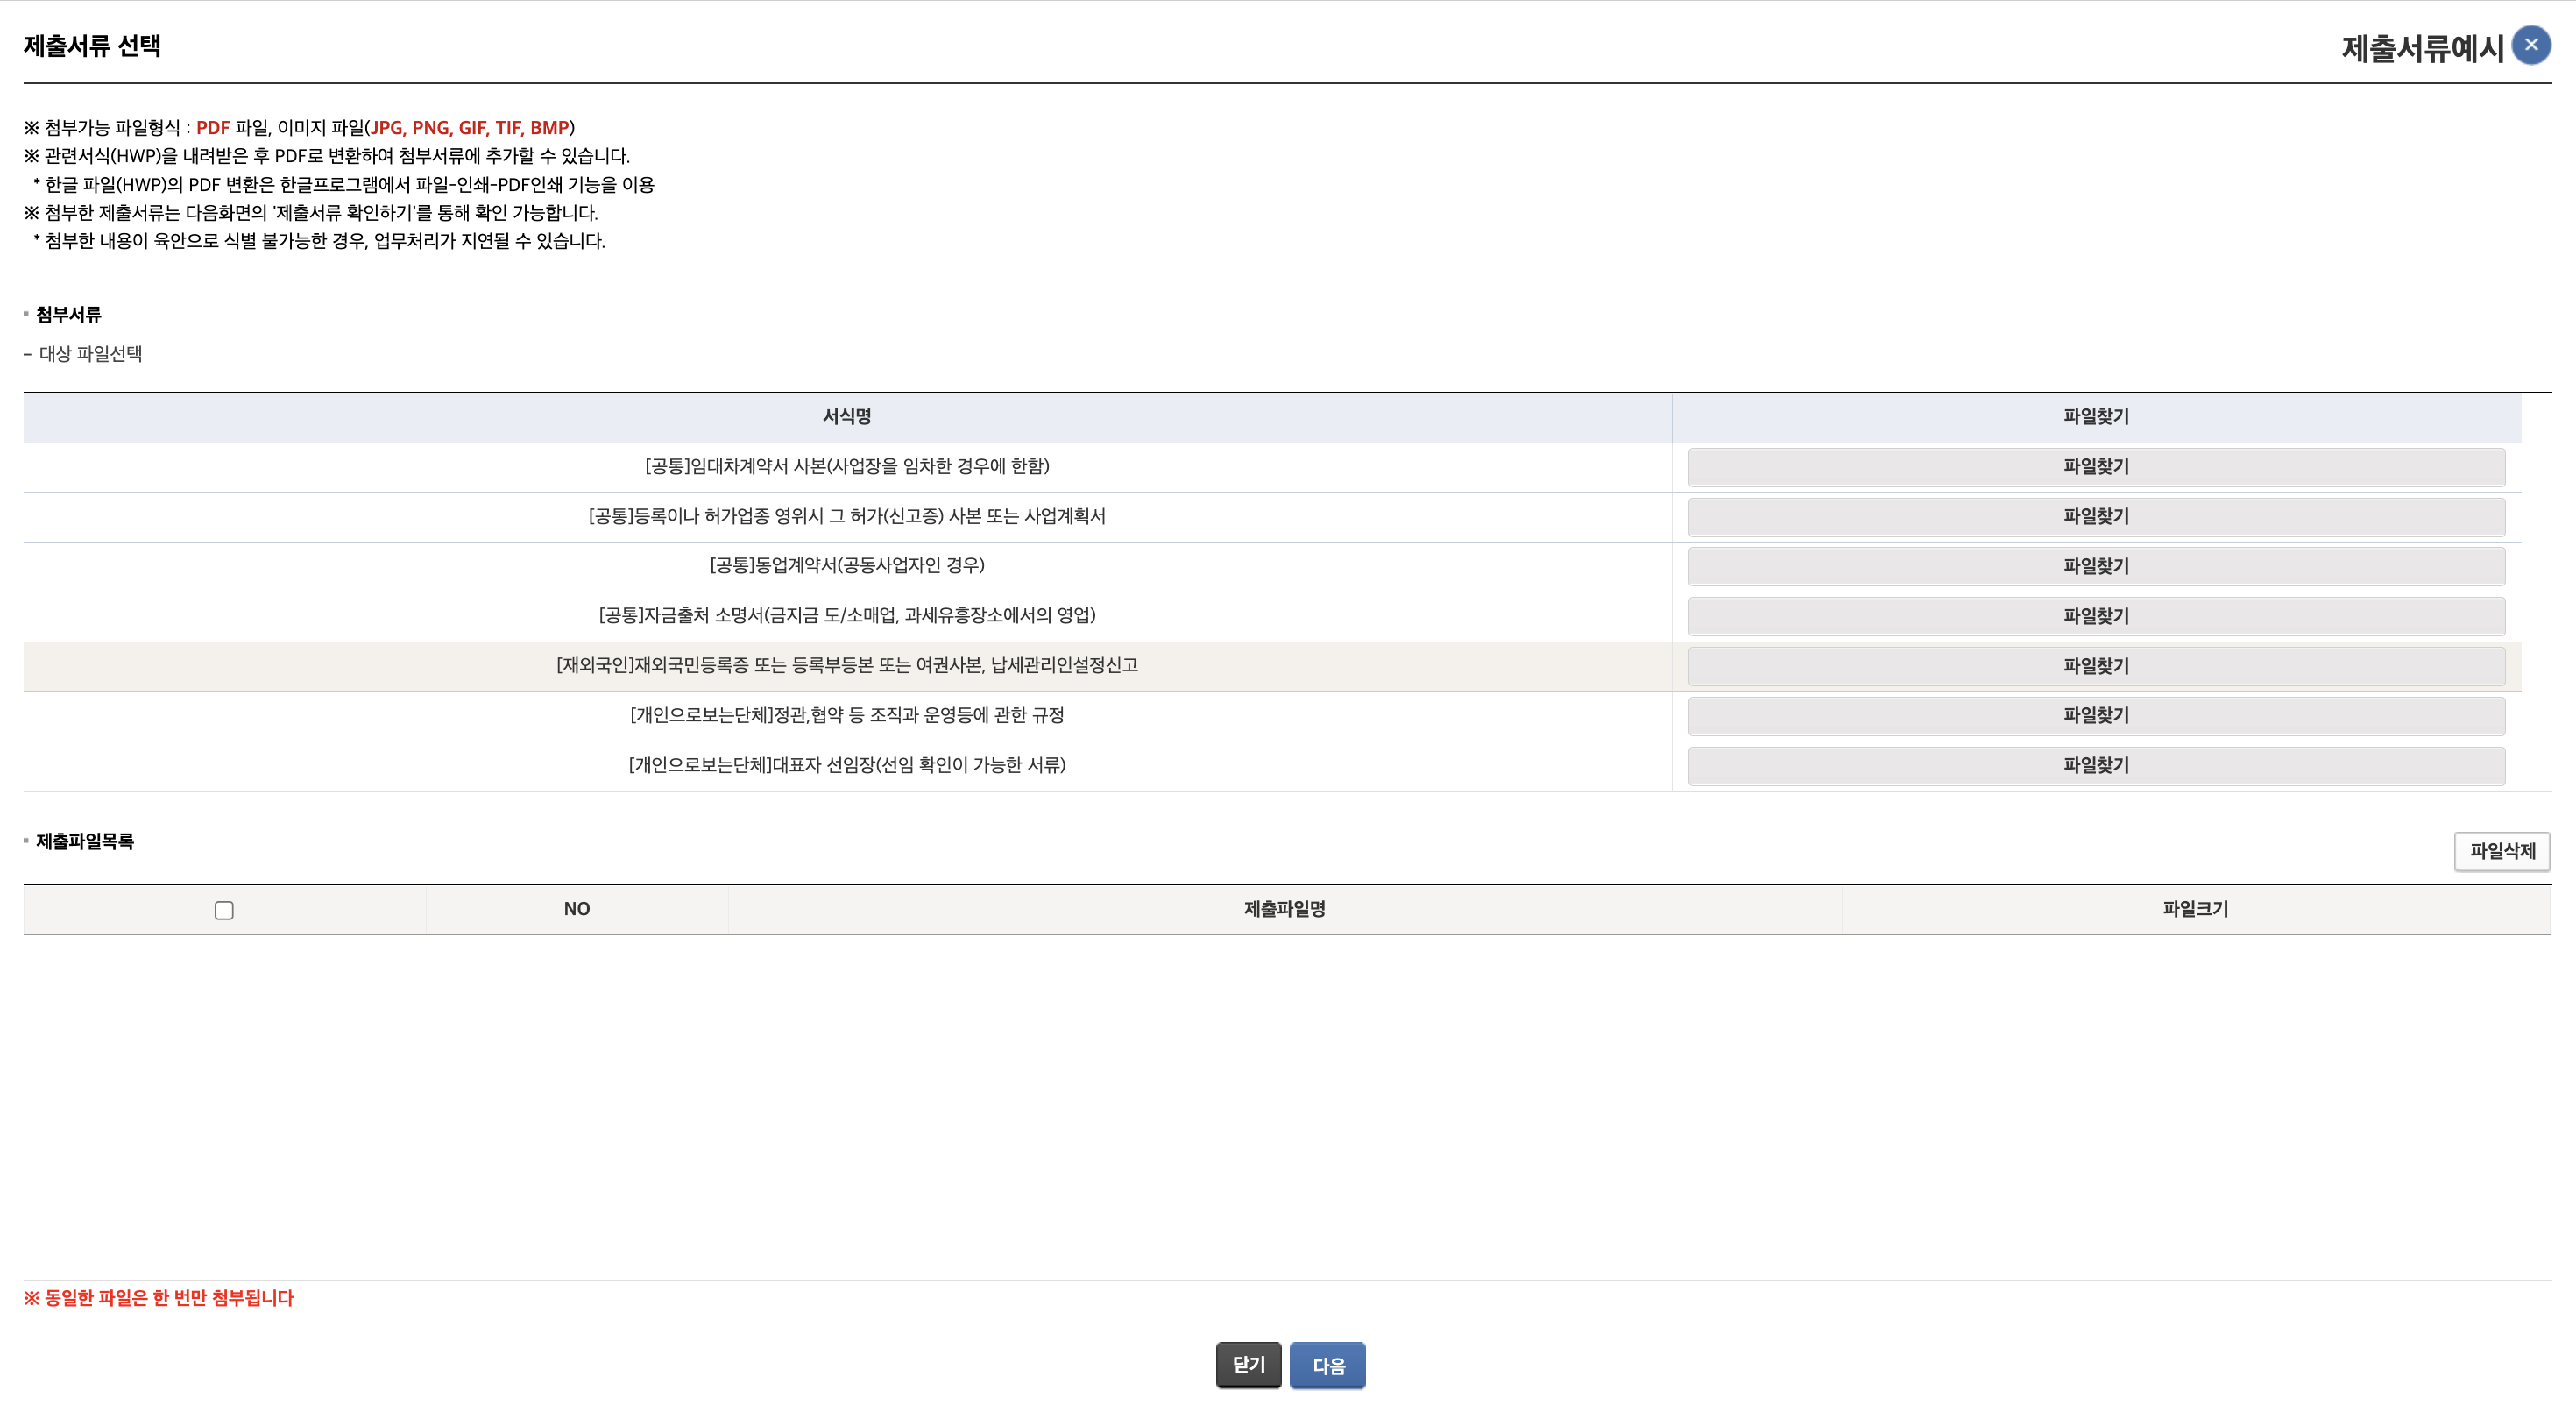Click 파일찾기 for 대표자 선임장 row
Viewport: 2576px width, 1419px height.
click(2095, 765)
